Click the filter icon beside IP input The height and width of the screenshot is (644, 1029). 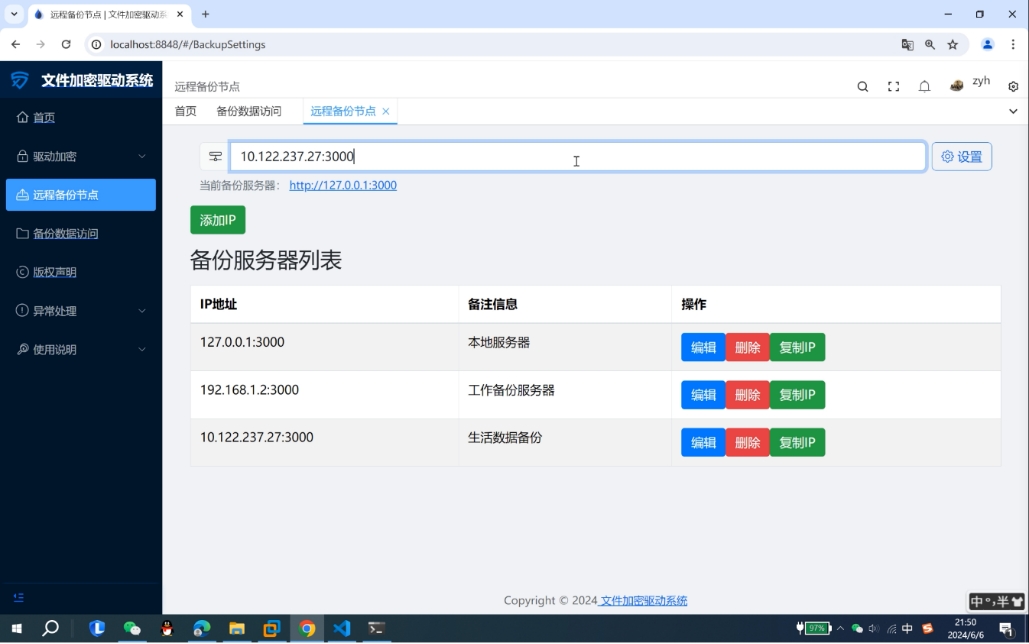click(215, 156)
